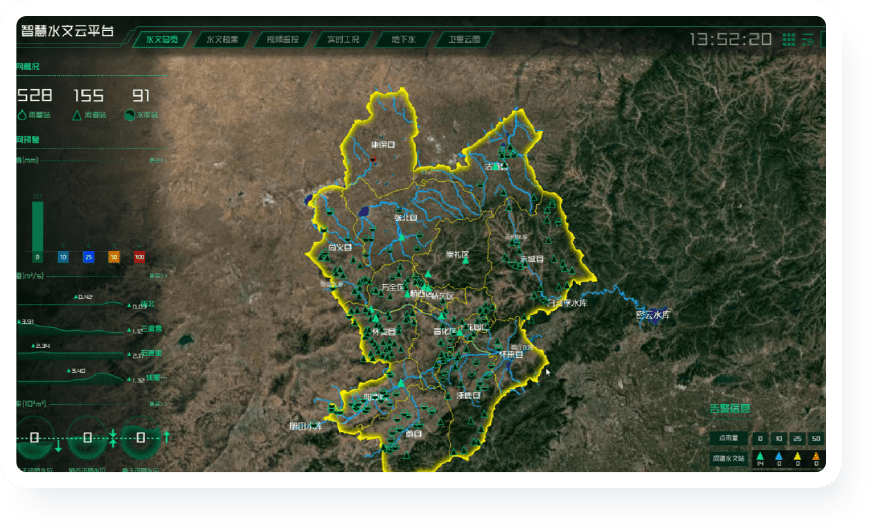869x527 pixels.
Task: Click the 河道站 triangle icon
Action: click(77, 115)
